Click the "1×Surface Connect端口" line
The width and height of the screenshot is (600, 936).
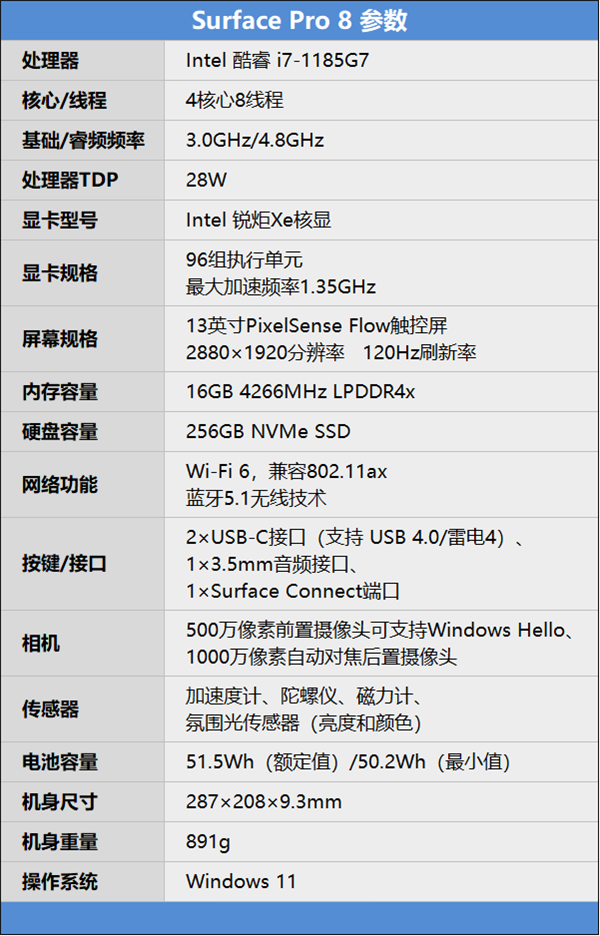pyautogui.click(x=293, y=590)
